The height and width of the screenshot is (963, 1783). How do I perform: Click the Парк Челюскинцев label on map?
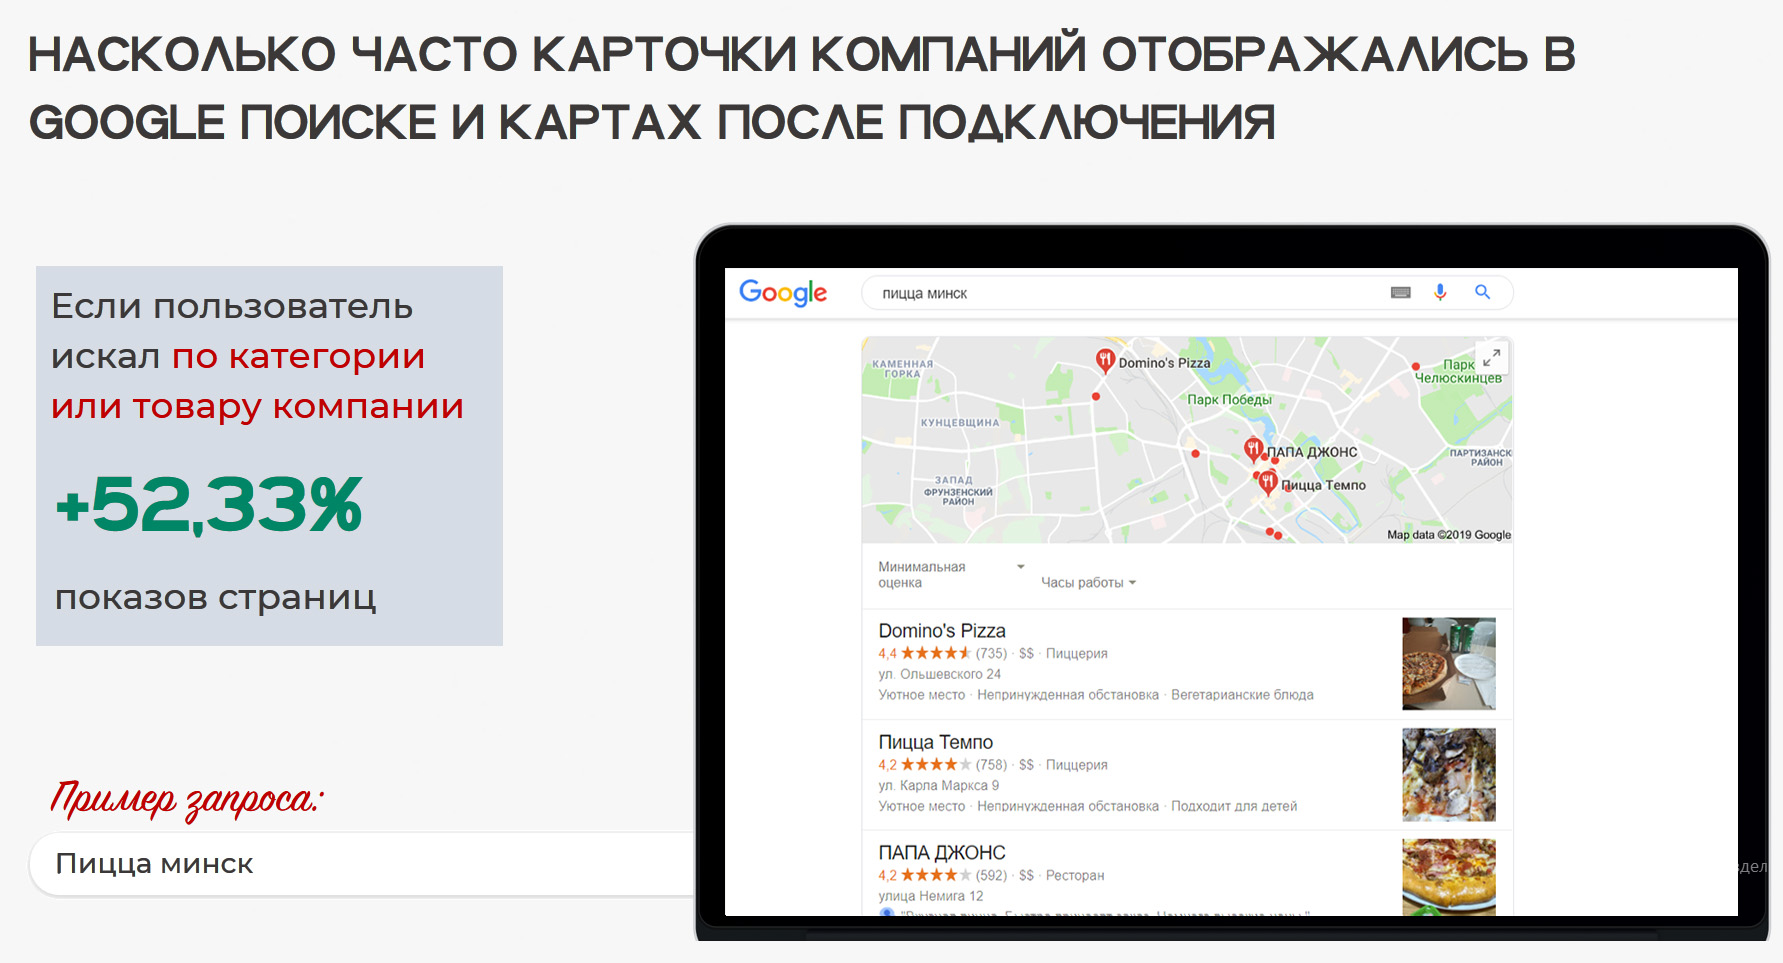click(1458, 371)
